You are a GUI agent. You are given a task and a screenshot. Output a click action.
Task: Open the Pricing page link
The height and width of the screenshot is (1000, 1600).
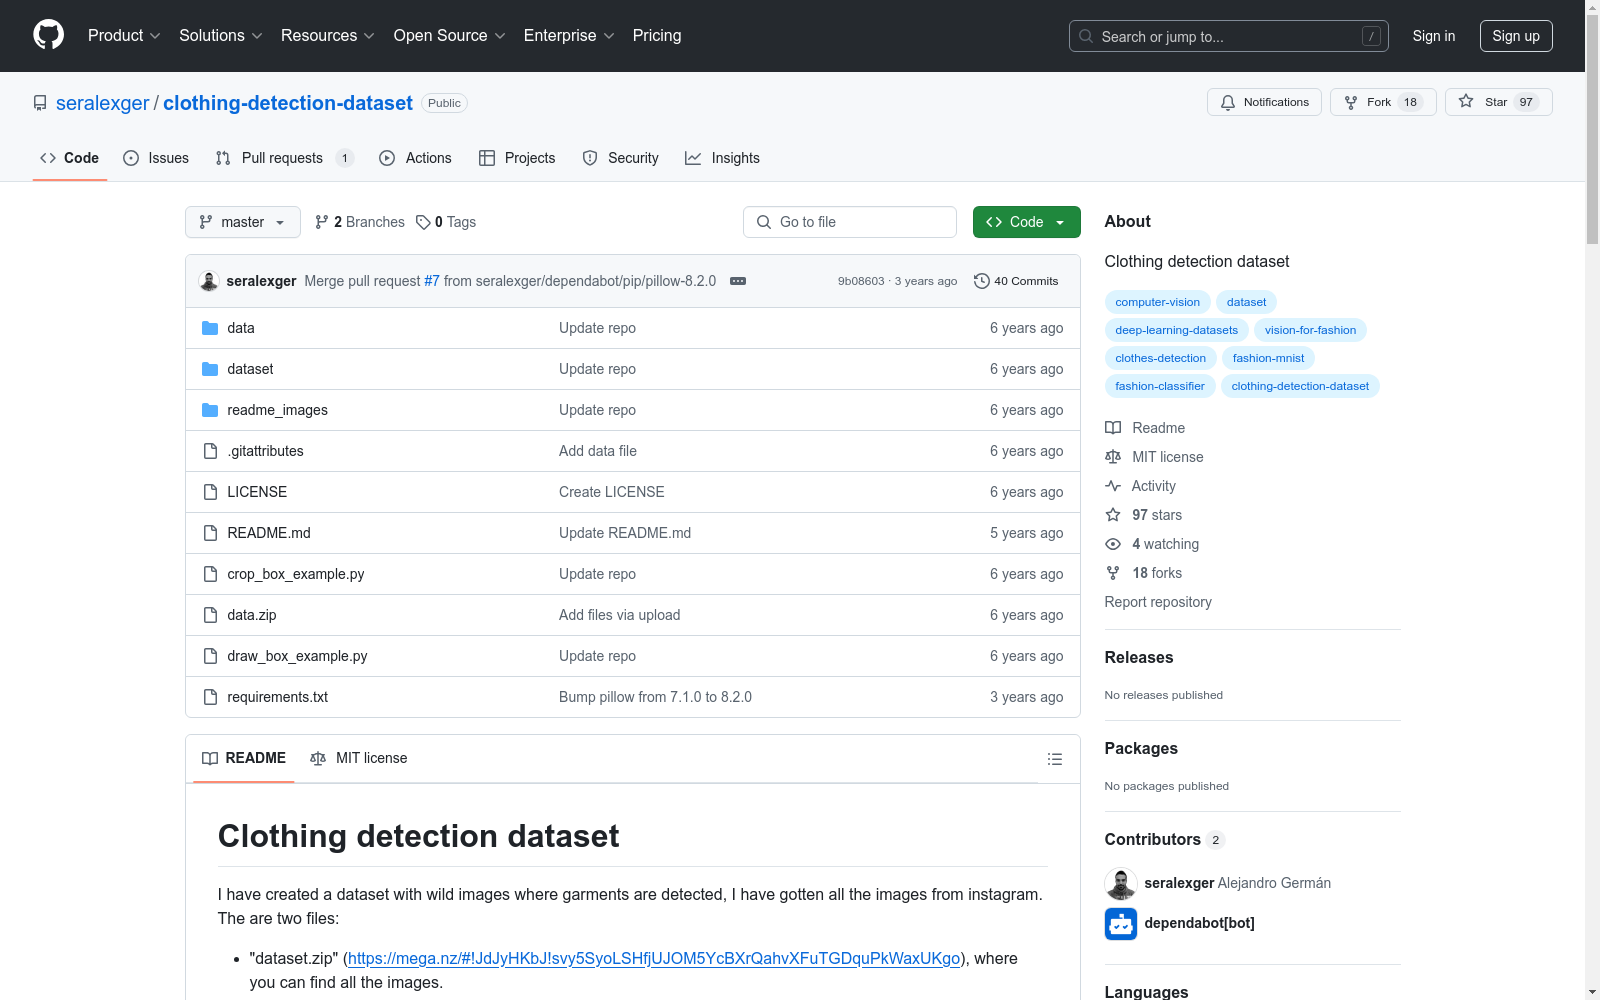[657, 36]
